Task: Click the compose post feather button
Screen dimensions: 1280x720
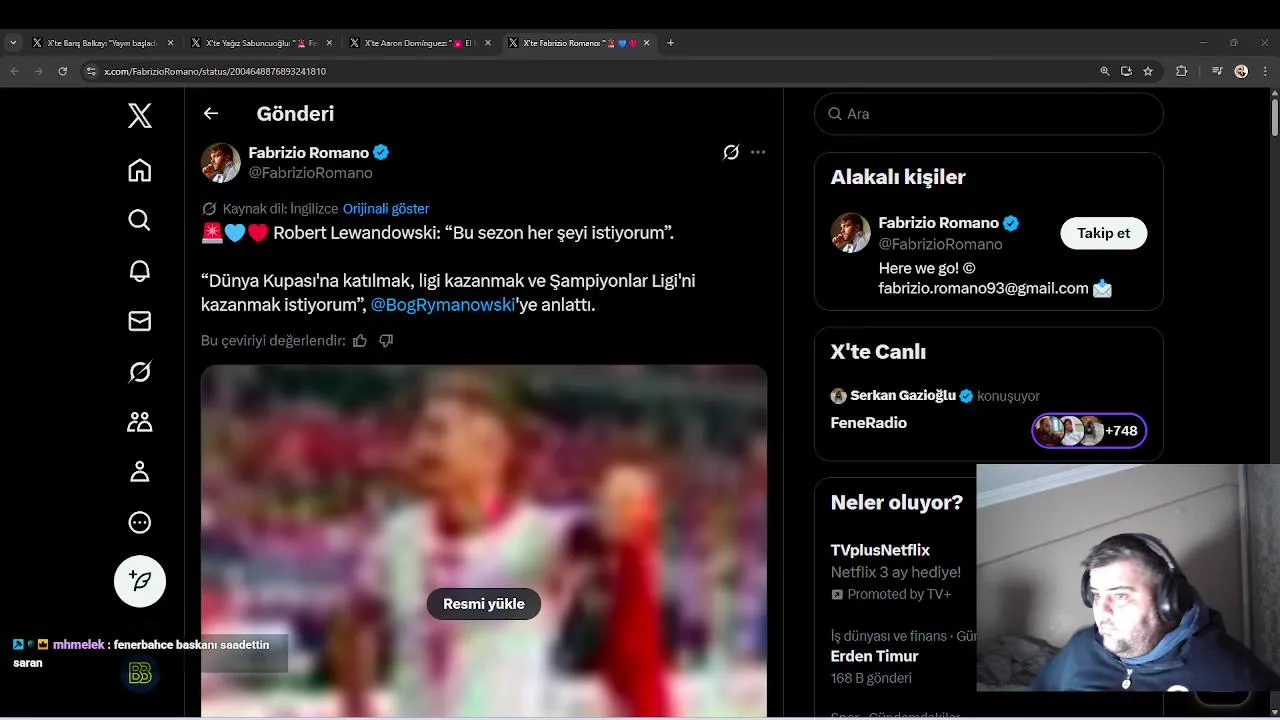Action: [140, 581]
